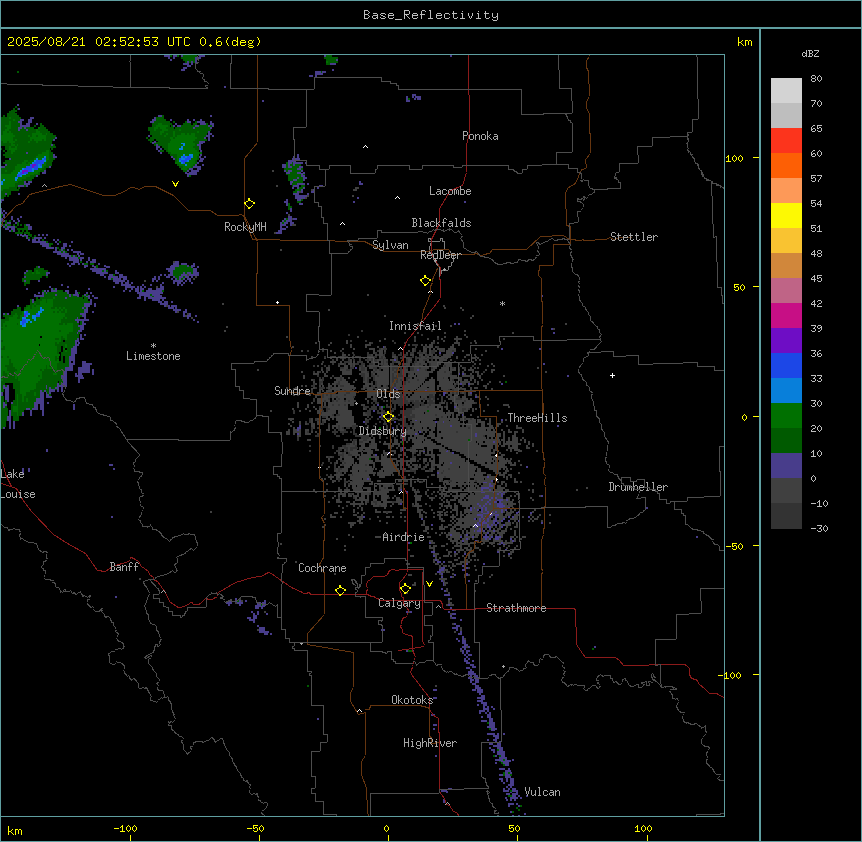Click the km unit label at top right
Viewport: 862px width, 842px height.
pos(744,42)
